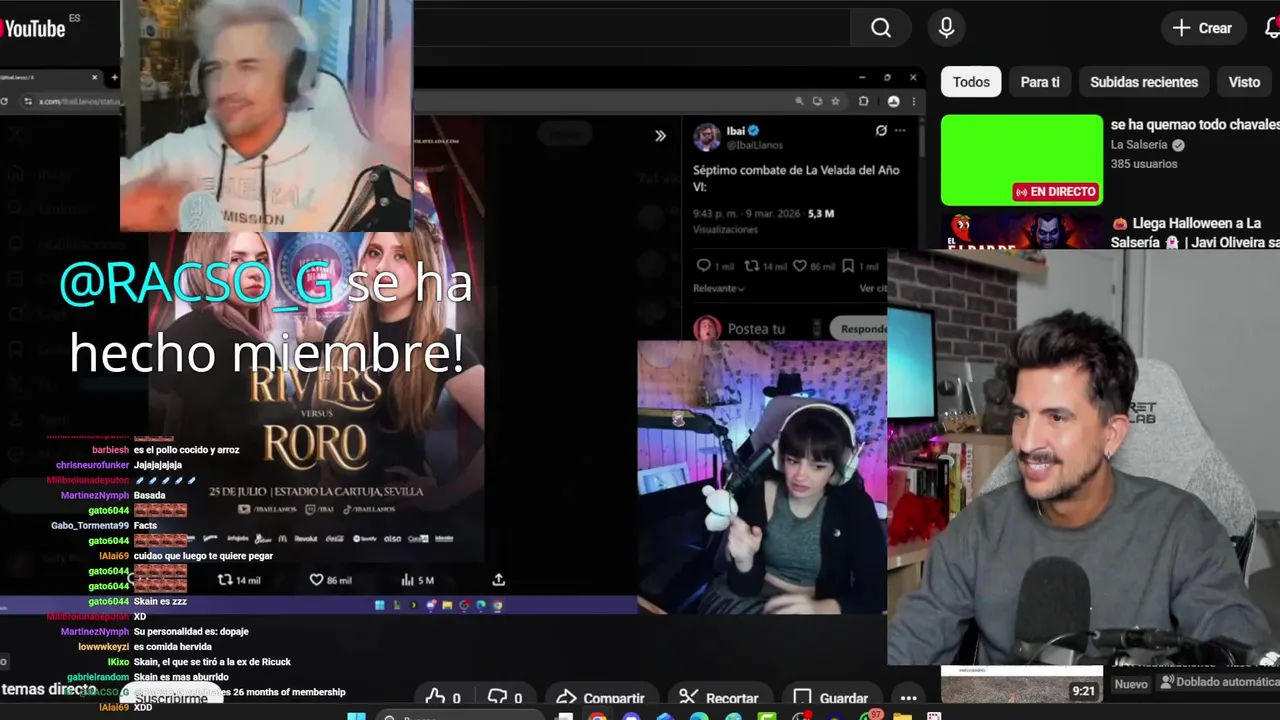This screenshot has height=720, width=1280.
Task: In the video, click the new tab plus button
Action: (x=114, y=77)
